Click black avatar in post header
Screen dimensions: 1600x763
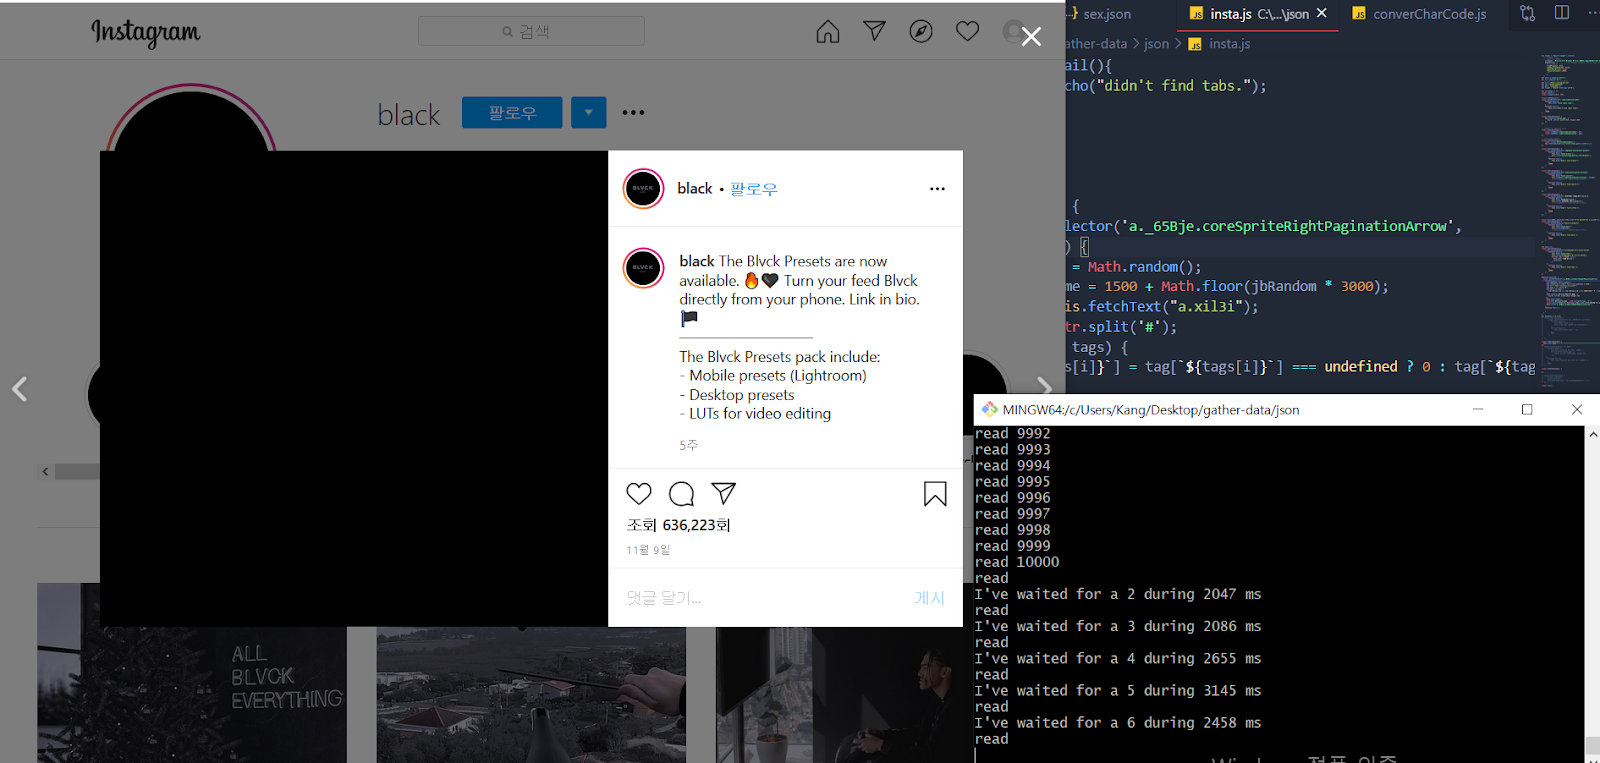(643, 188)
